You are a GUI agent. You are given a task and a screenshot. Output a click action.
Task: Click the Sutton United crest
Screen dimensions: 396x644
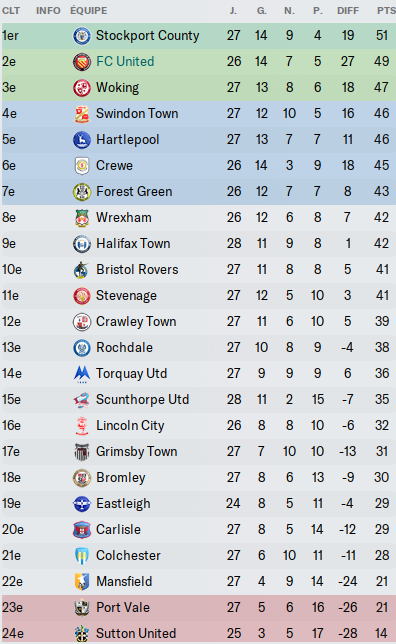[82, 634]
